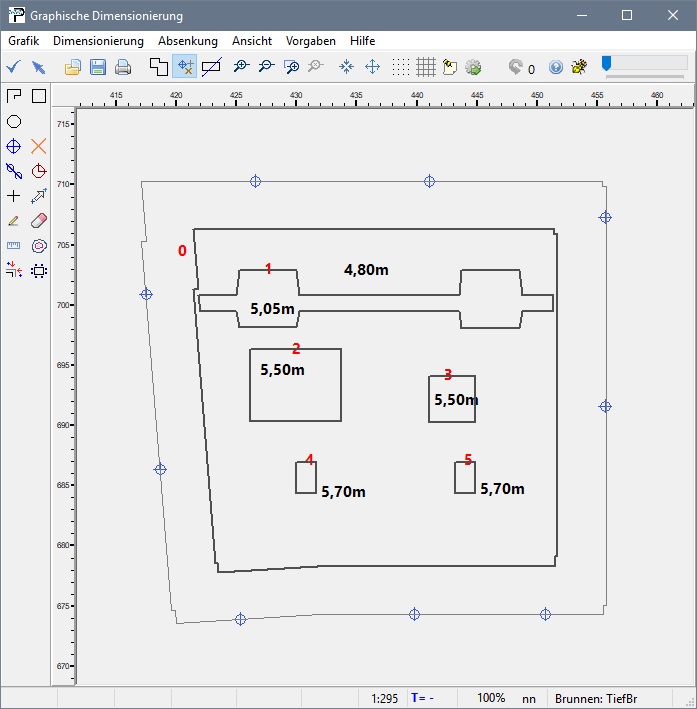The width and height of the screenshot is (697, 709).
Task: Pick the blue crosshair well placement tool
Action: (14, 146)
